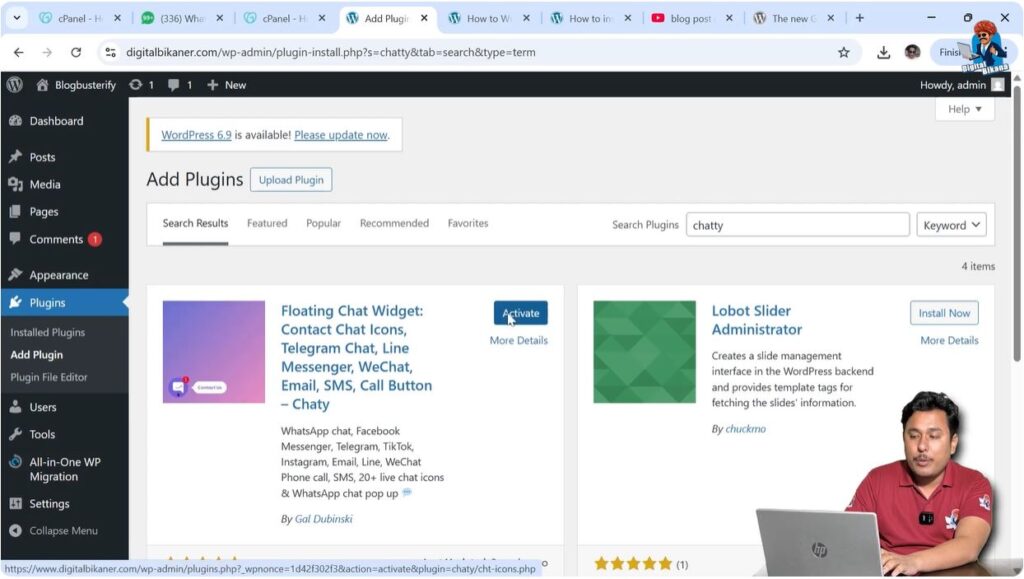Open Lobot Slider Administrator title link

coord(757,320)
